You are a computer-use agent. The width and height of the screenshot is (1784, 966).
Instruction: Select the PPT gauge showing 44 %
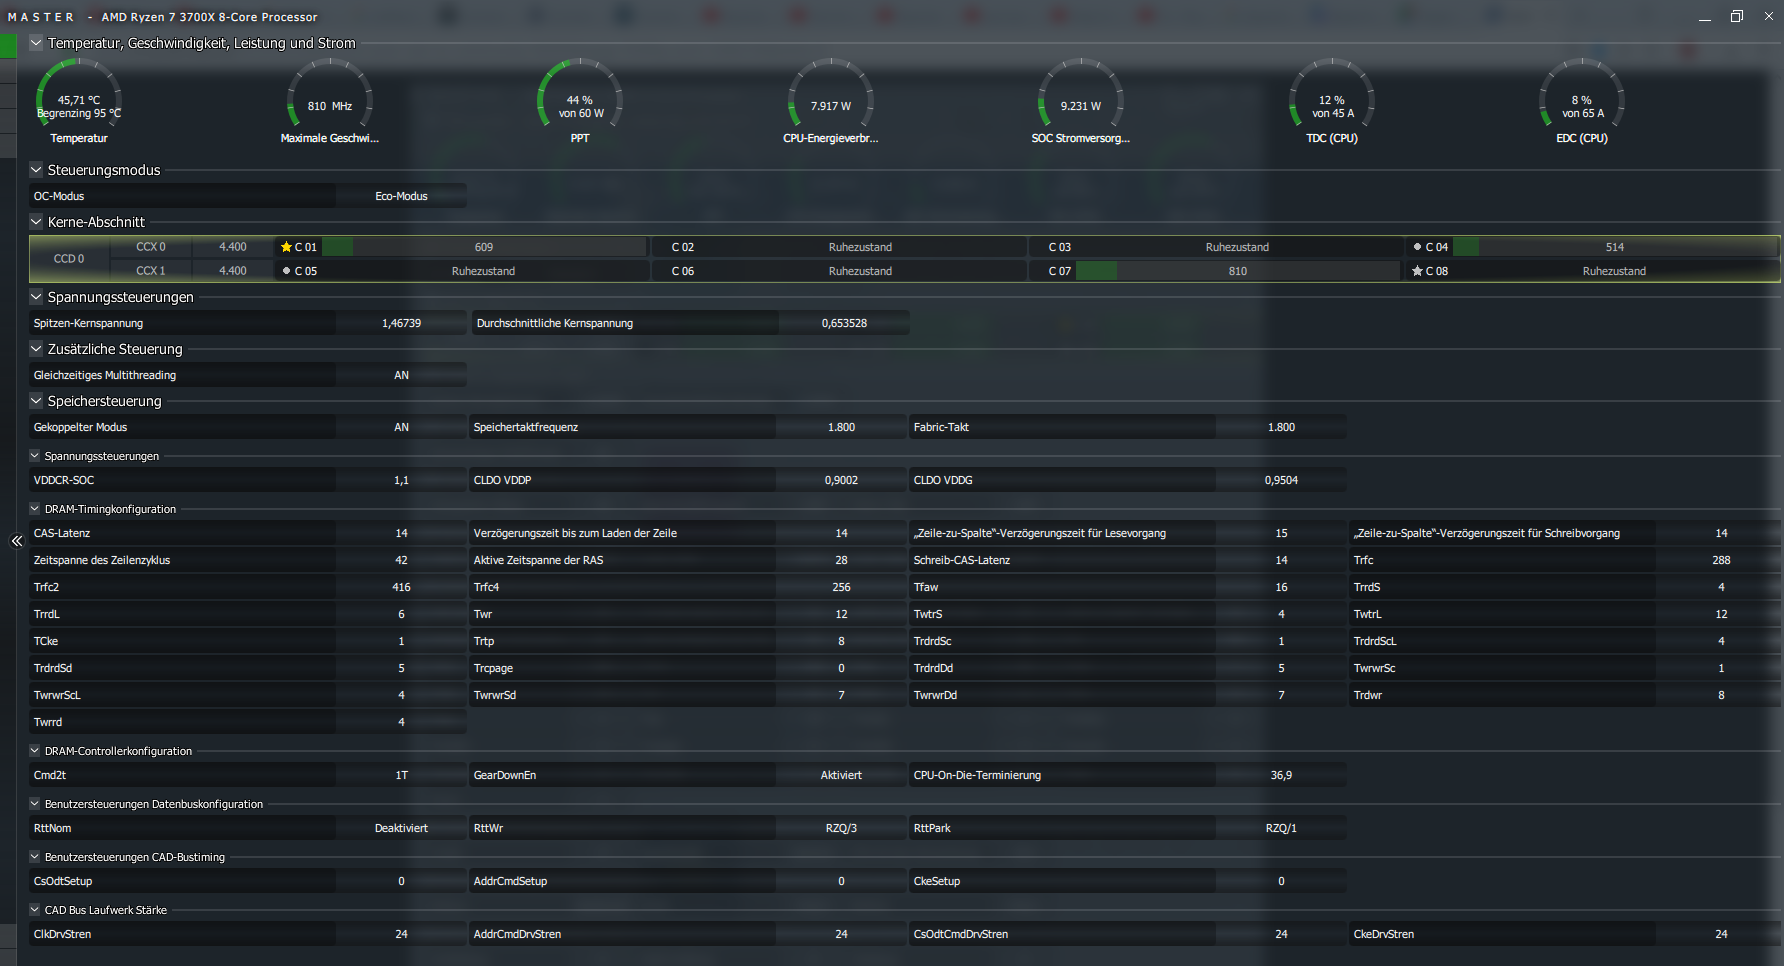pos(580,100)
